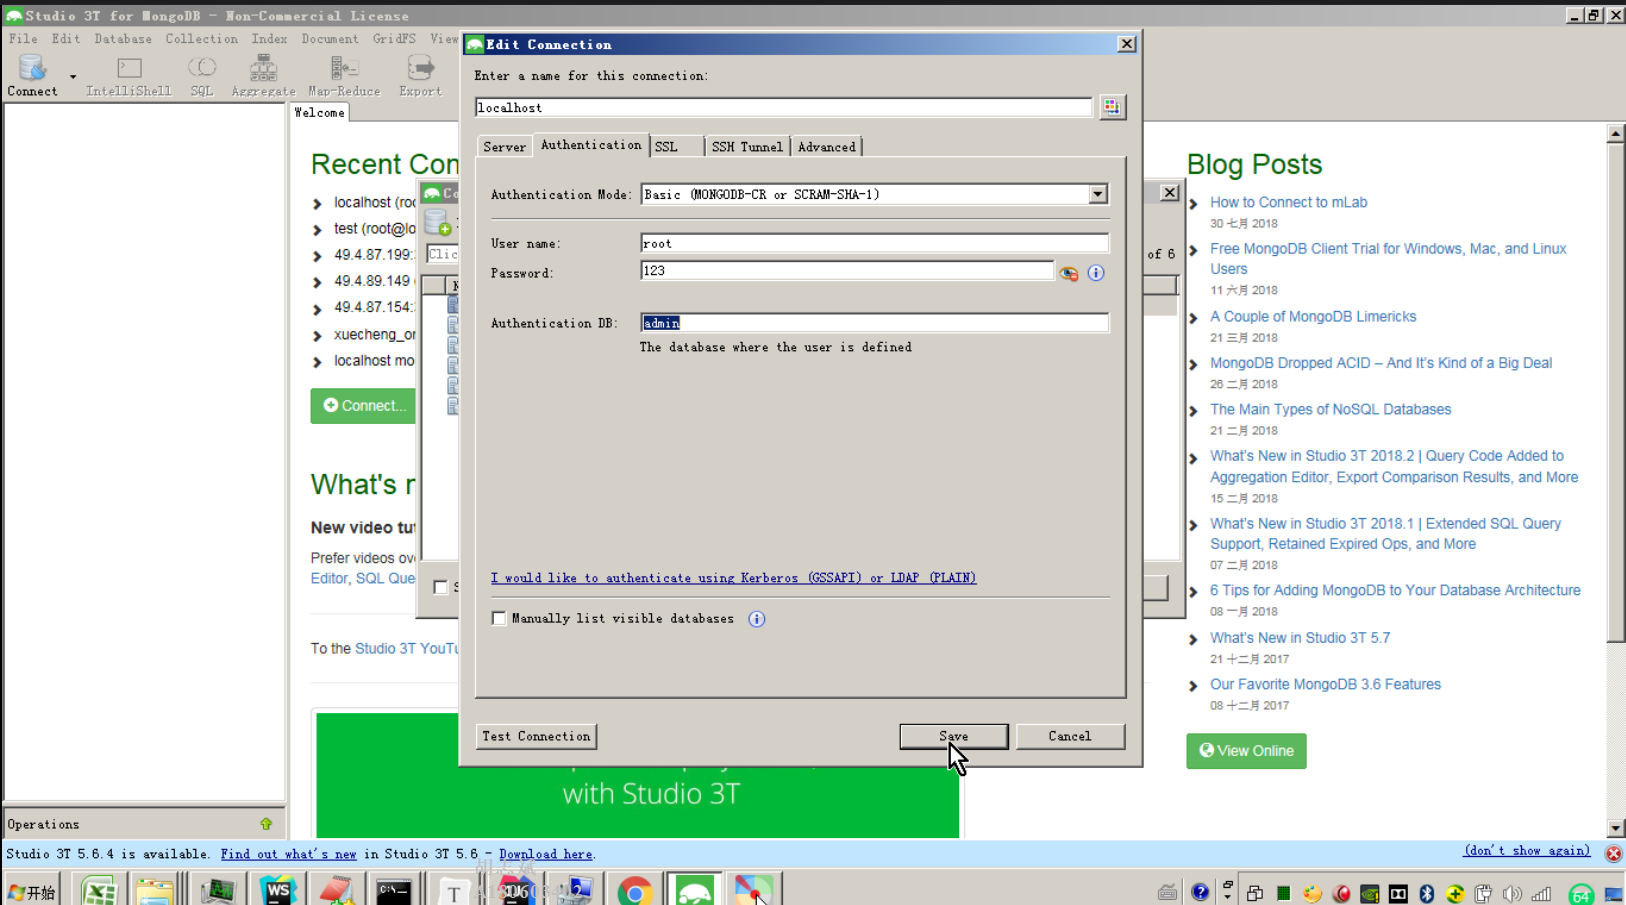Expand the 'test (root@lo' recent connection
Image resolution: width=1626 pixels, height=905 pixels.
point(317,230)
